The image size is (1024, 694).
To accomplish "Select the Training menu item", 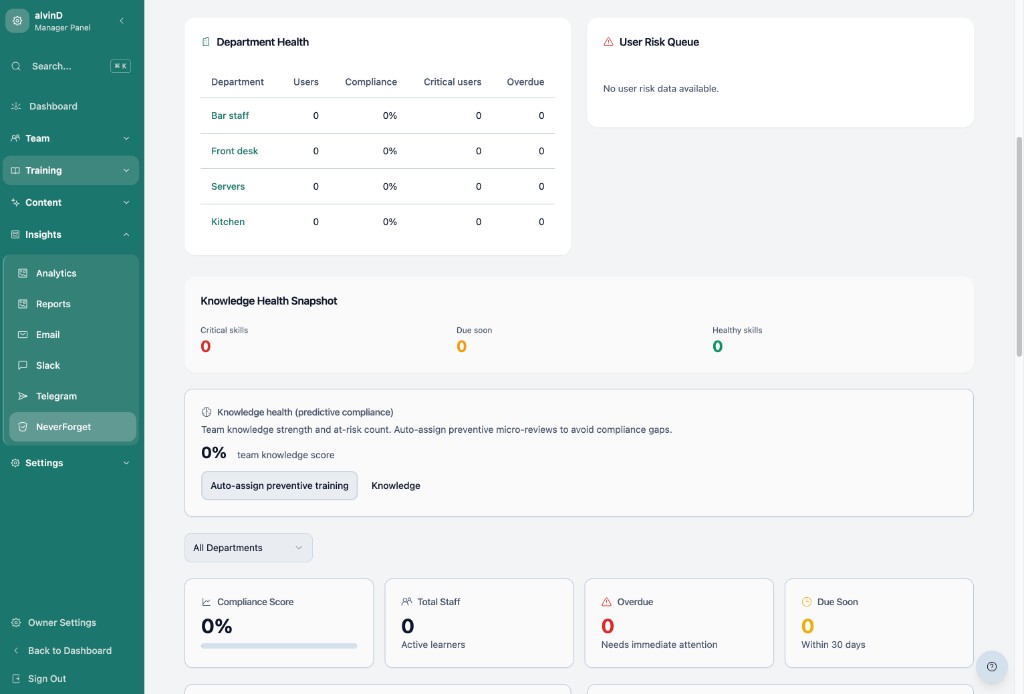I will pyautogui.click(x=43, y=170).
